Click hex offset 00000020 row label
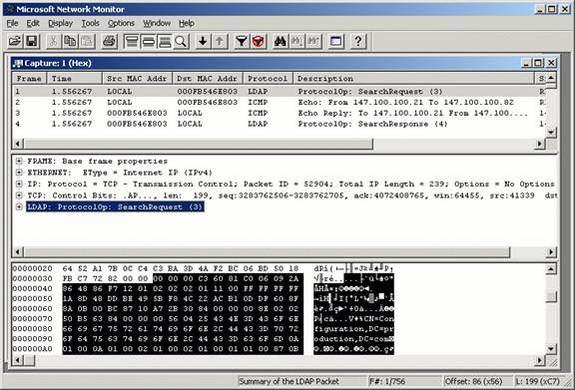The image size is (575, 390). coord(32,268)
